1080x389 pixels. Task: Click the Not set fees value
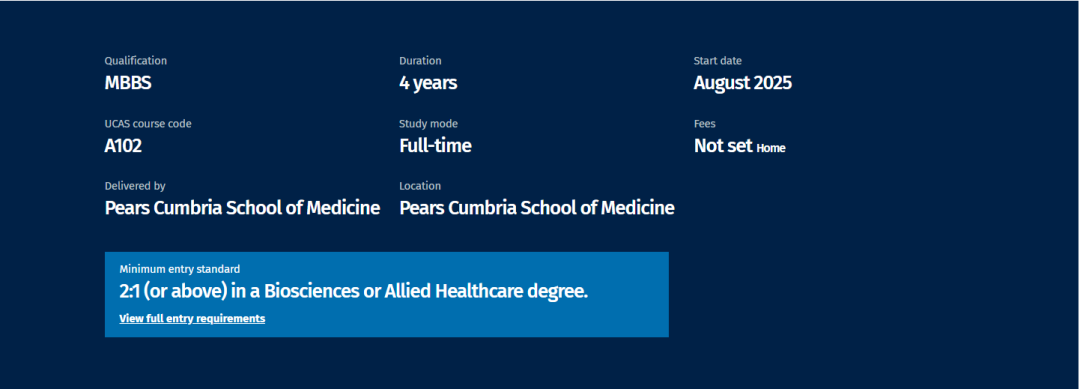click(723, 146)
